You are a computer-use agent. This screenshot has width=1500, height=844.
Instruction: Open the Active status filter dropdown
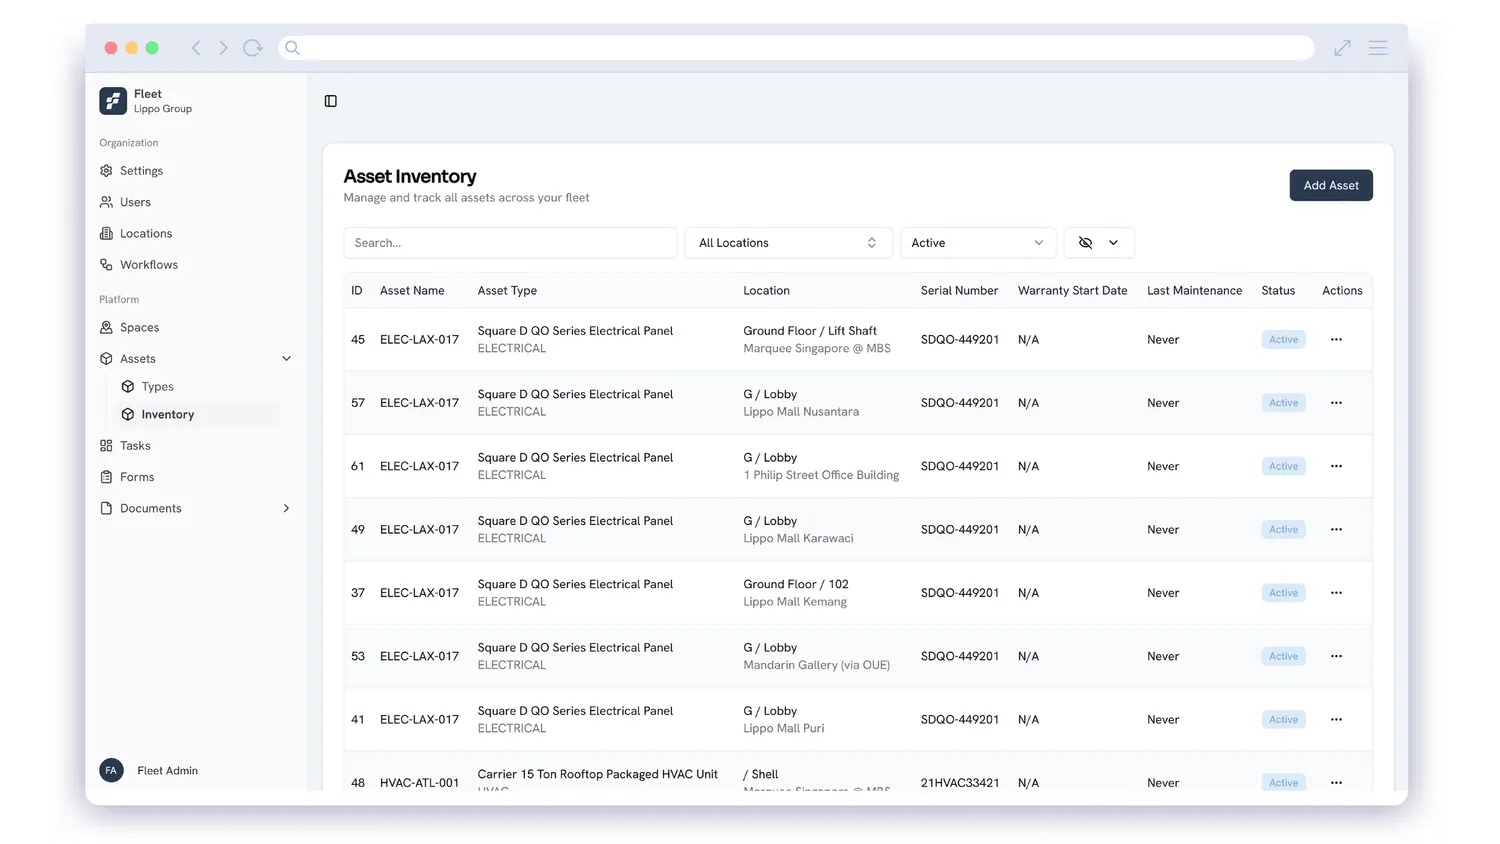(978, 243)
